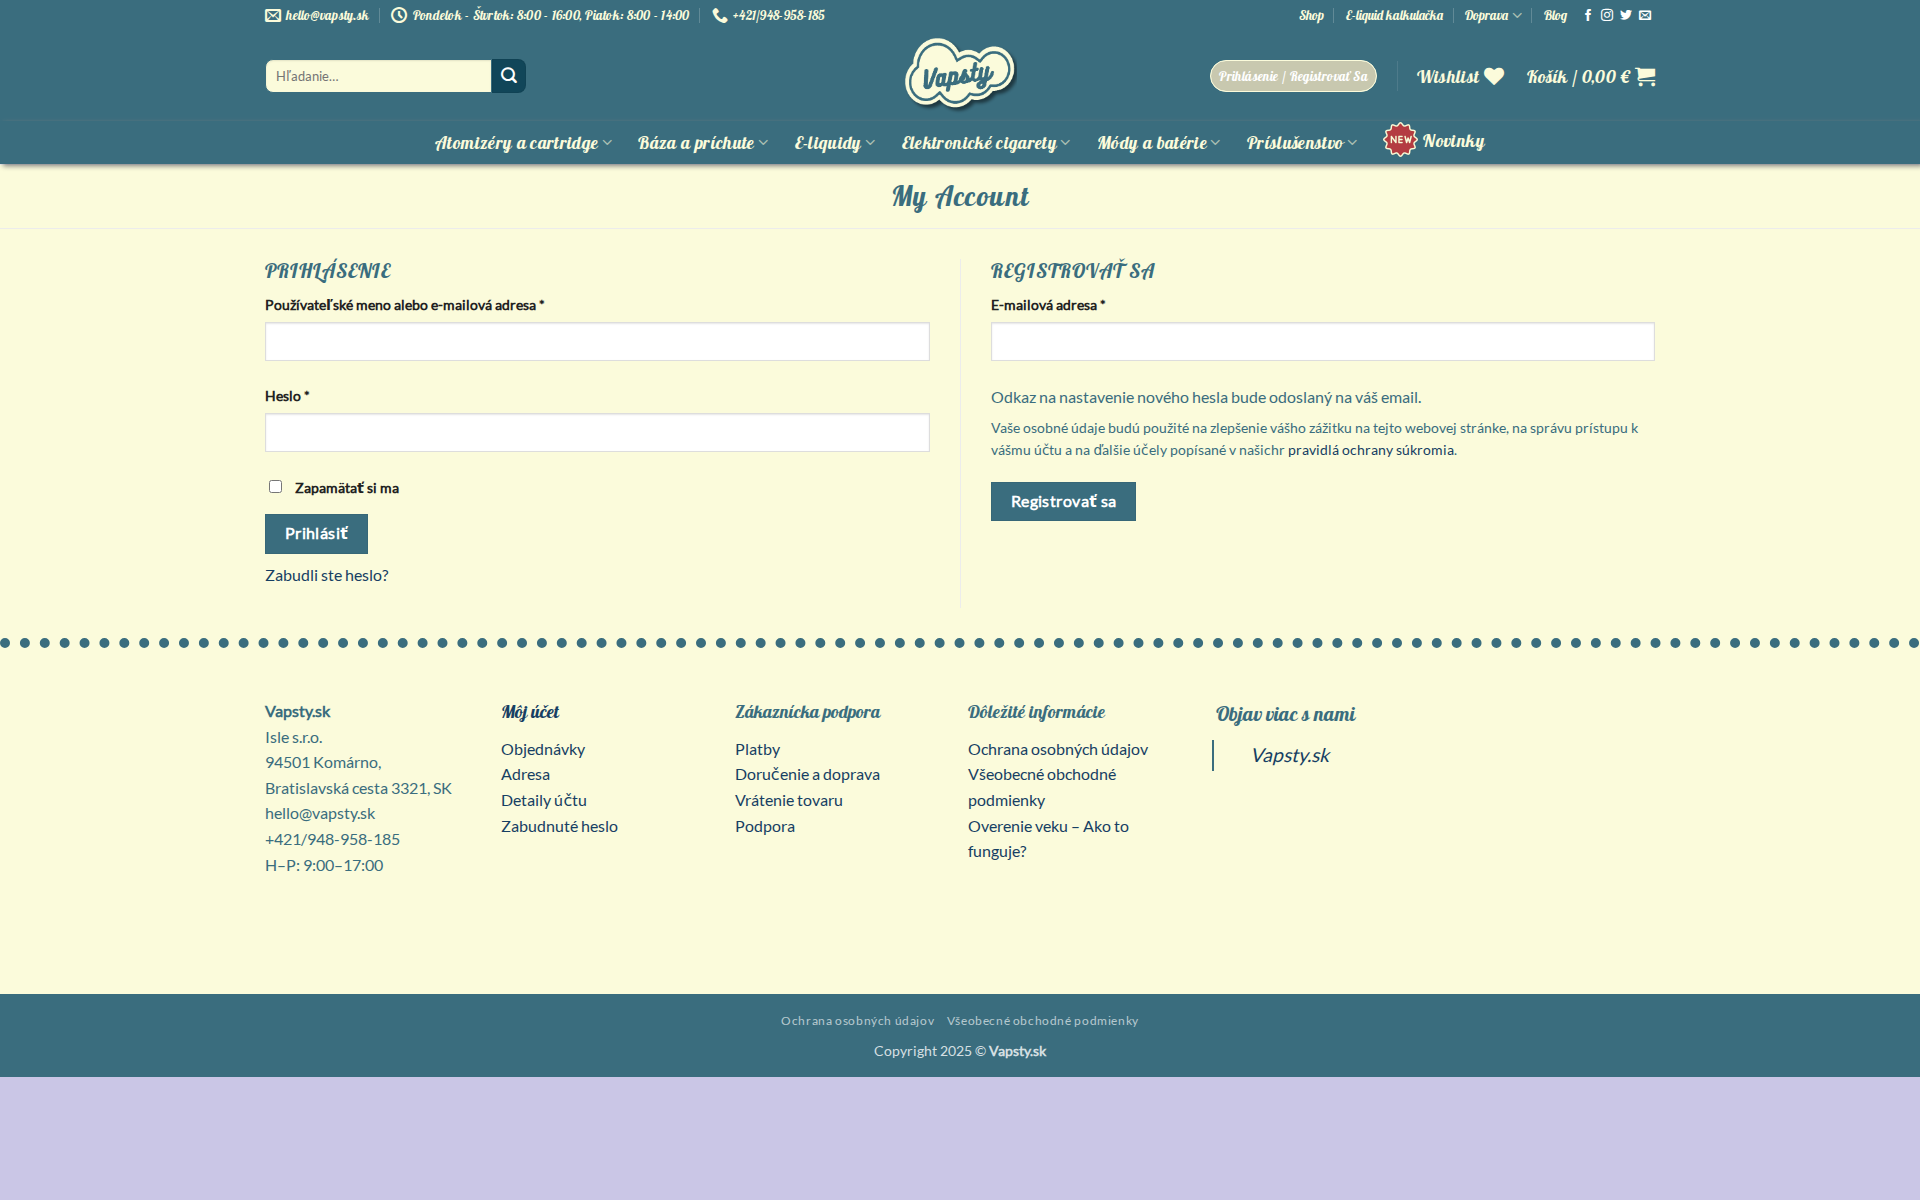
Task: Open the Wishlist heart icon
Action: point(1492,75)
